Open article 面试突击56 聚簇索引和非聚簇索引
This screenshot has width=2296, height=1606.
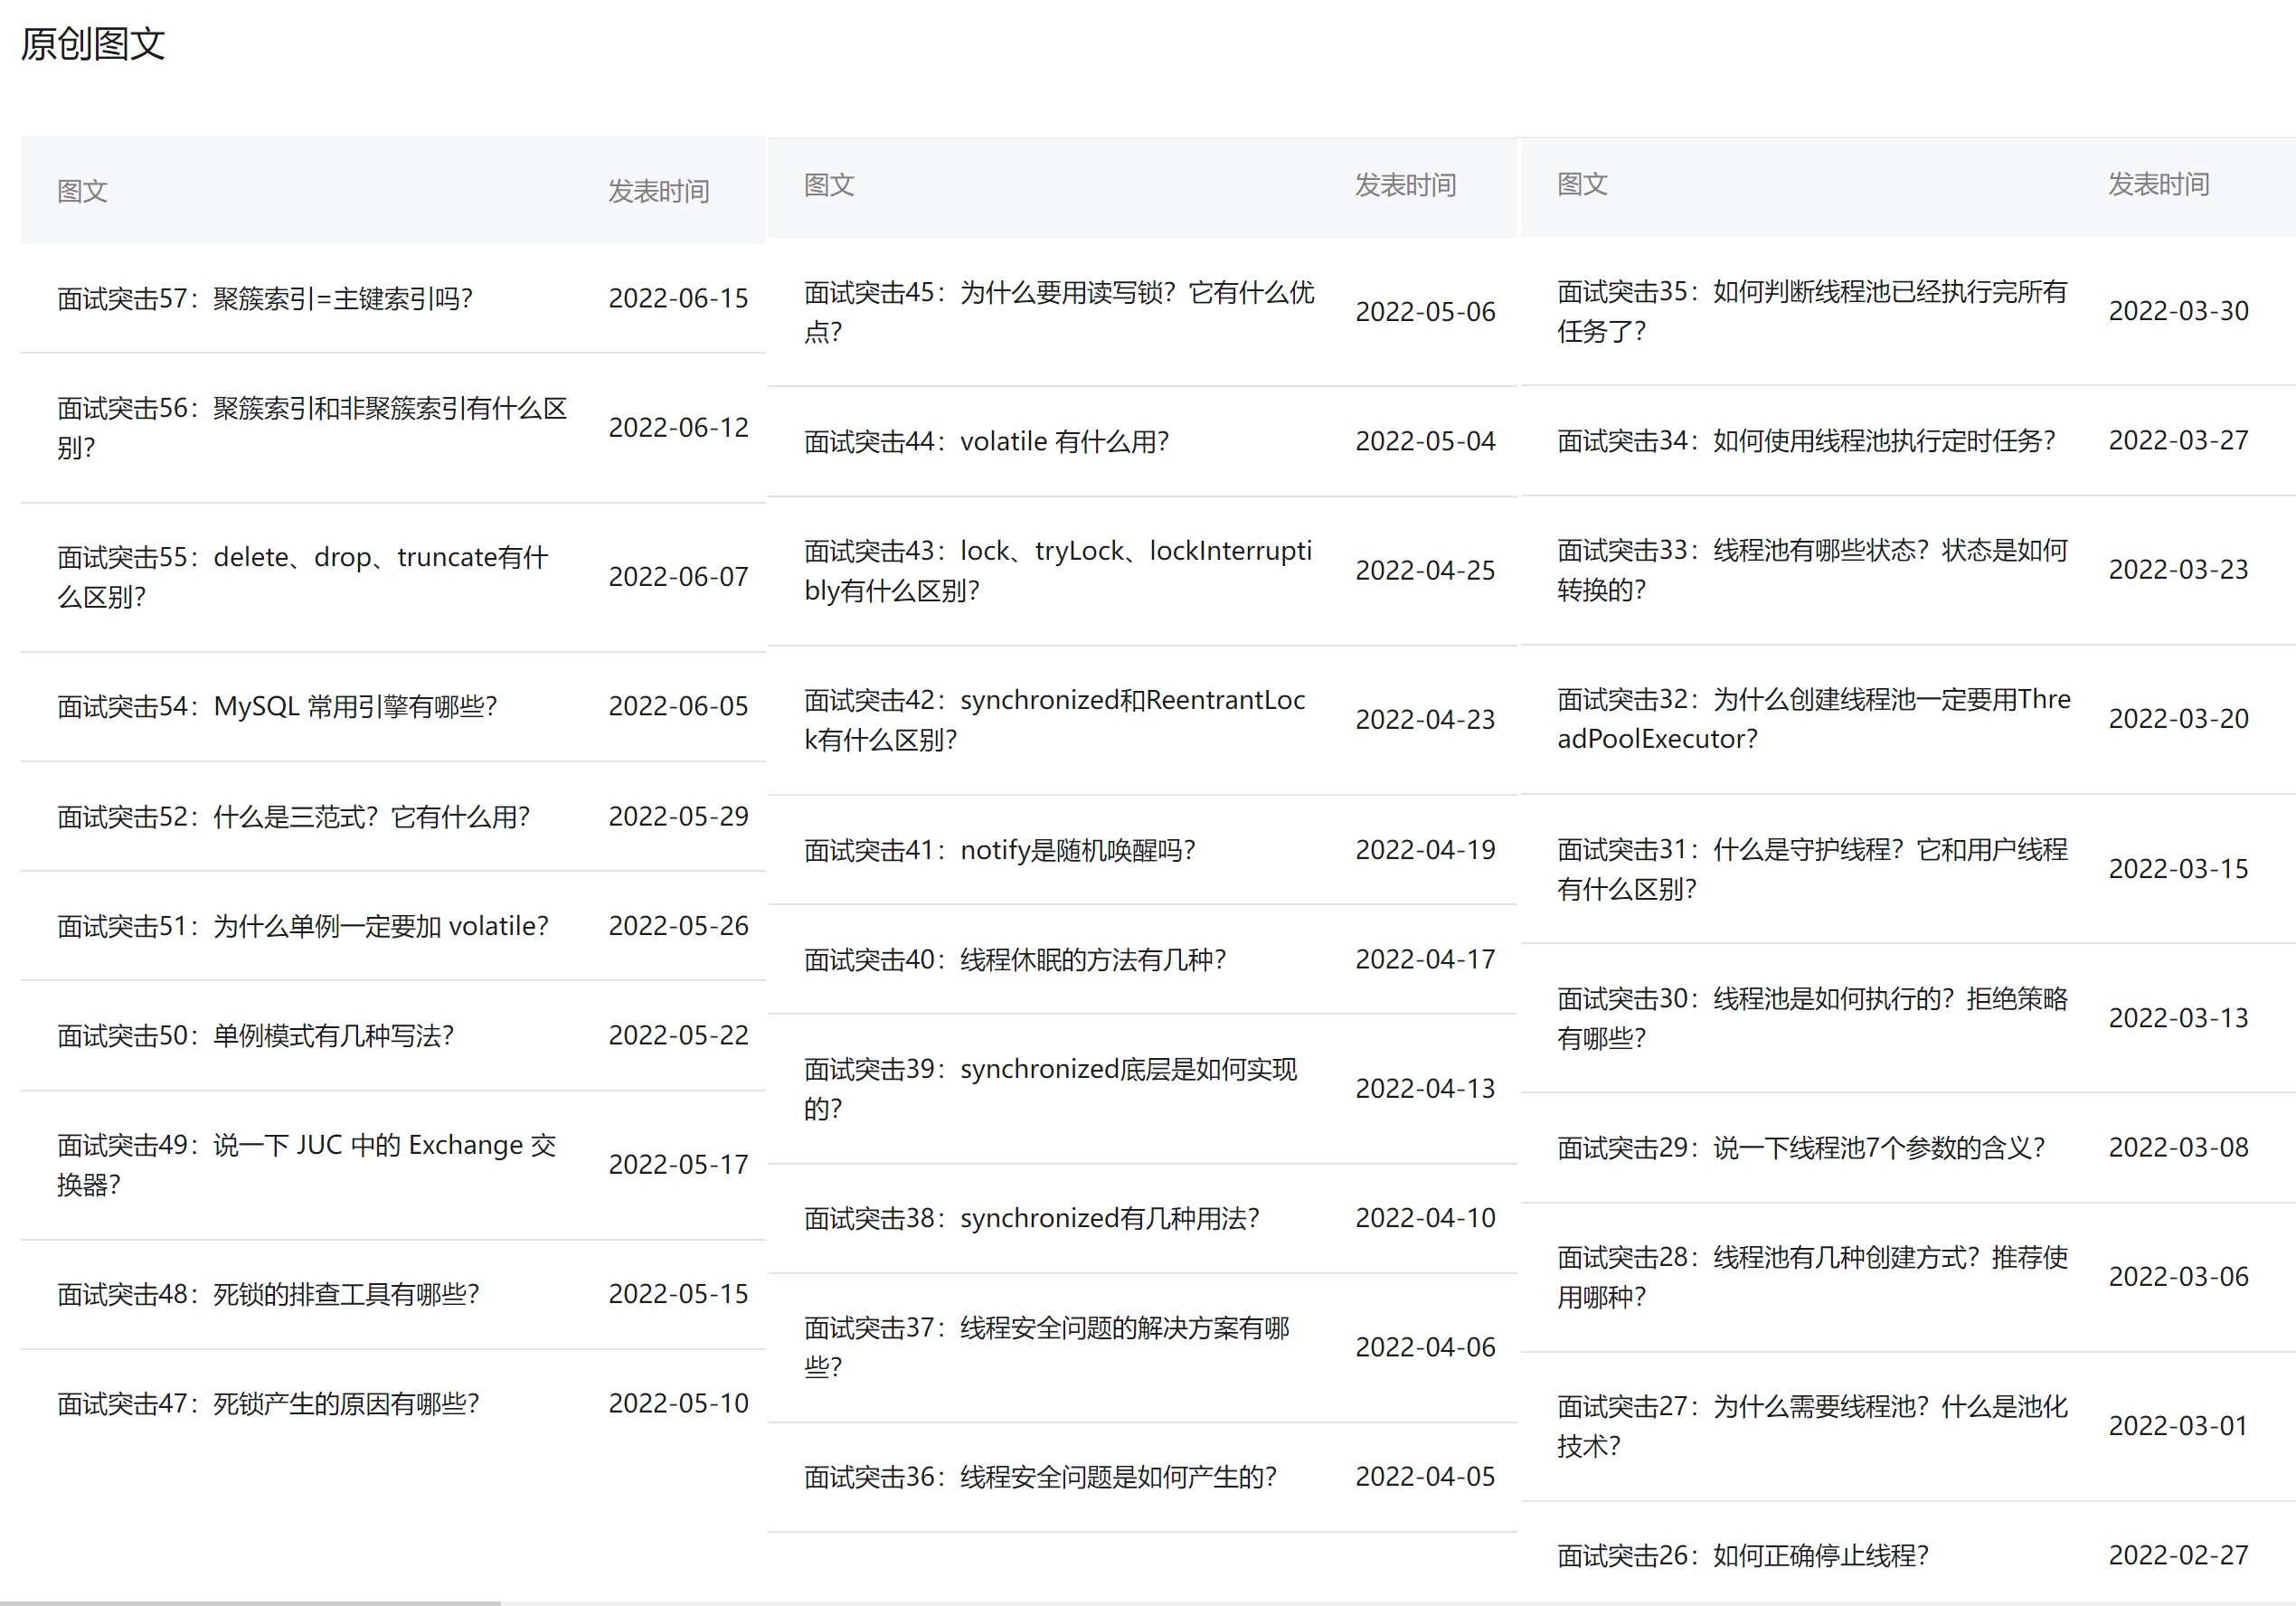pyautogui.click(x=312, y=427)
